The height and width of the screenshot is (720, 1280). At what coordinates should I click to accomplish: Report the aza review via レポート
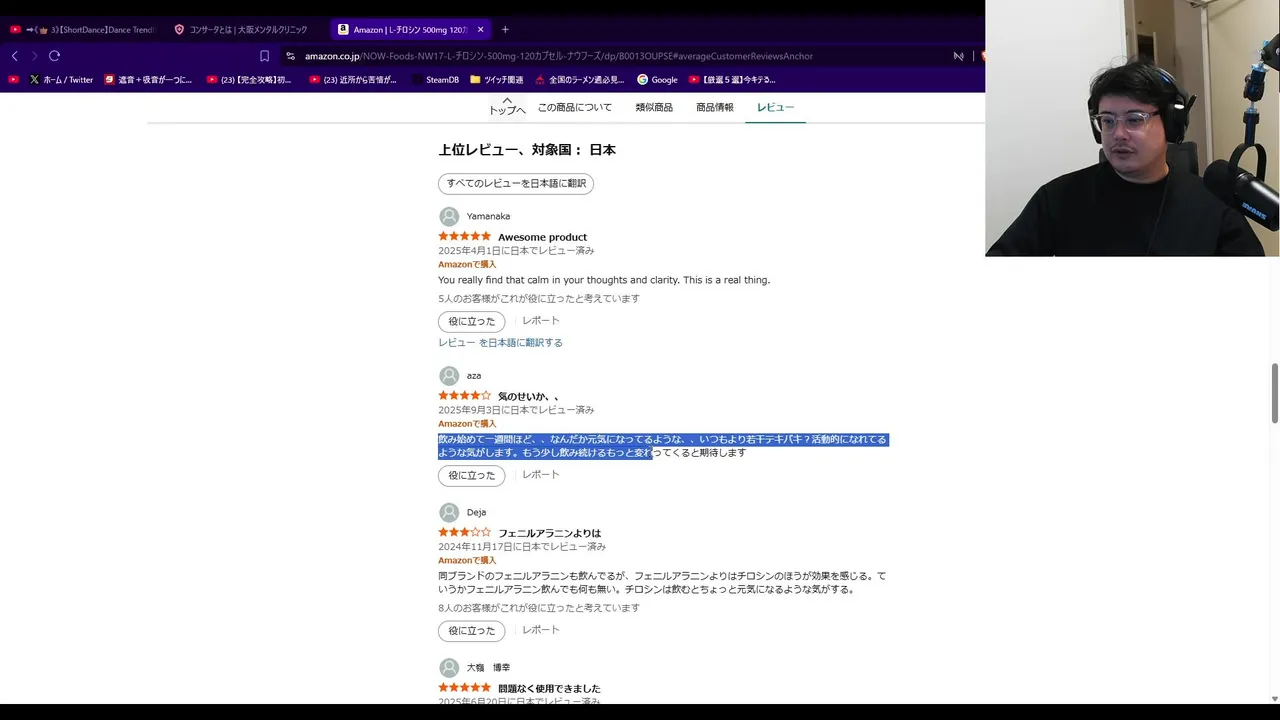coord(541,475)
